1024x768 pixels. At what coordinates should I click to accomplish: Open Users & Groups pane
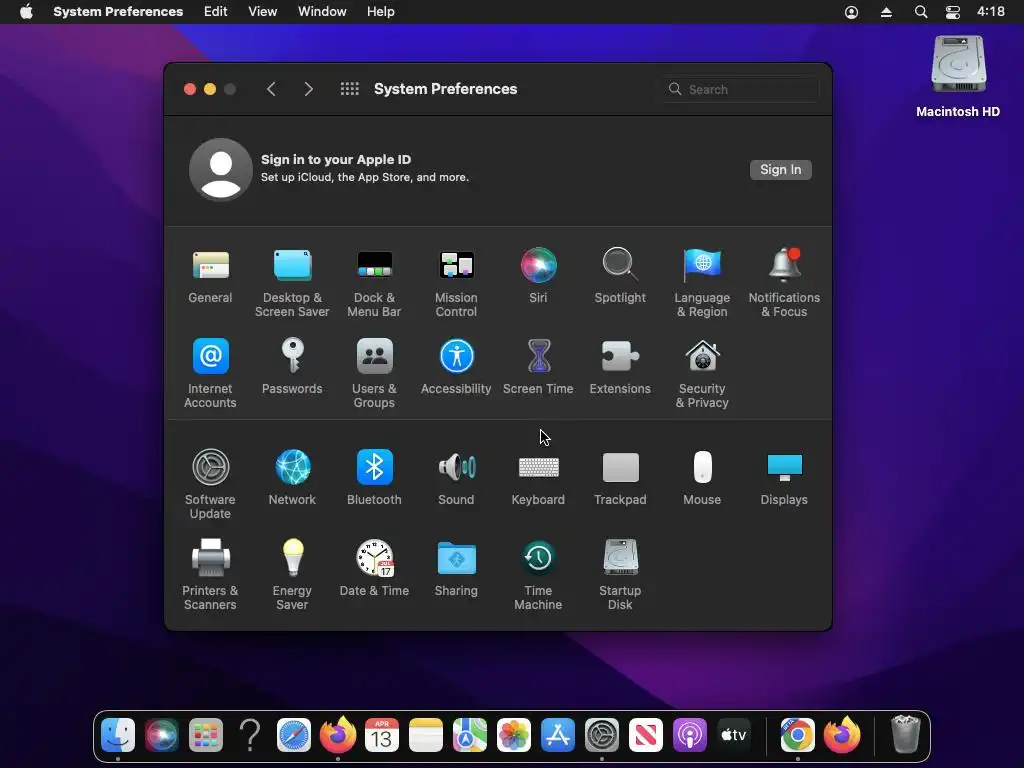pos(374,357)
